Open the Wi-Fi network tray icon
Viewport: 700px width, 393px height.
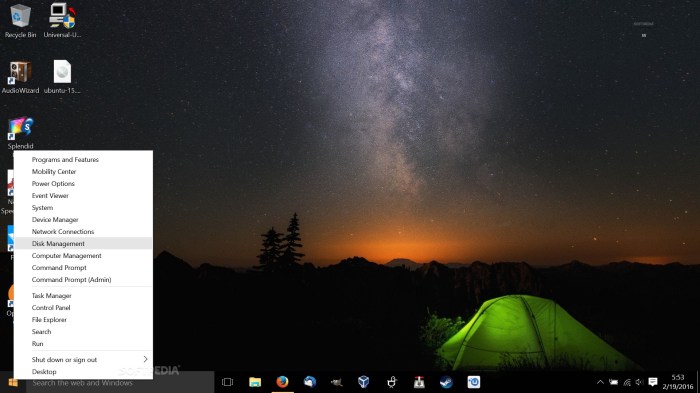coord(627,382)
